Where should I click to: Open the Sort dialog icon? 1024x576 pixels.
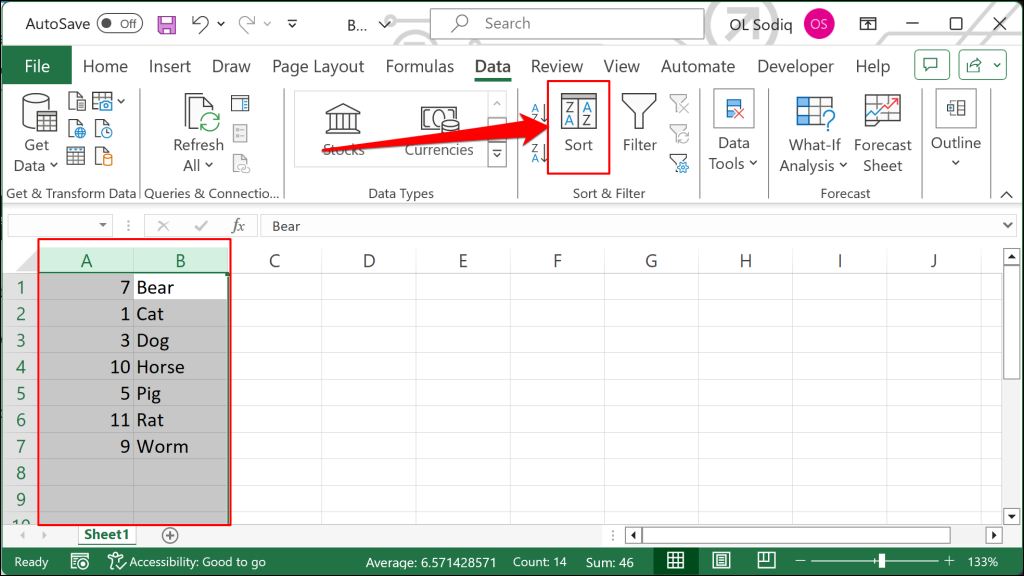pos(579,126)
